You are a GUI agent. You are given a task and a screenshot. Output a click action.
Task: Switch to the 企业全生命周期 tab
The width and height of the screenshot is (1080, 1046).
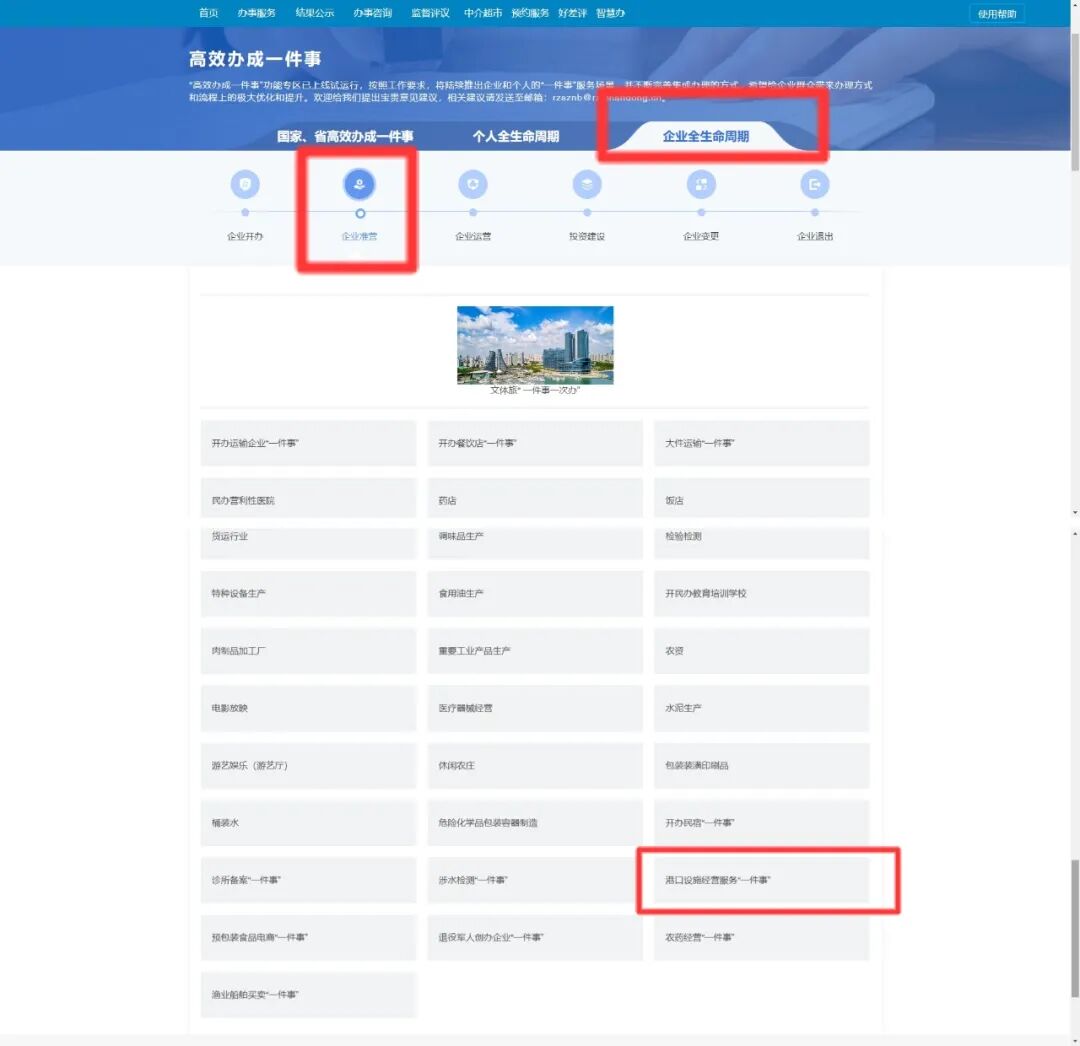(705, 136)
